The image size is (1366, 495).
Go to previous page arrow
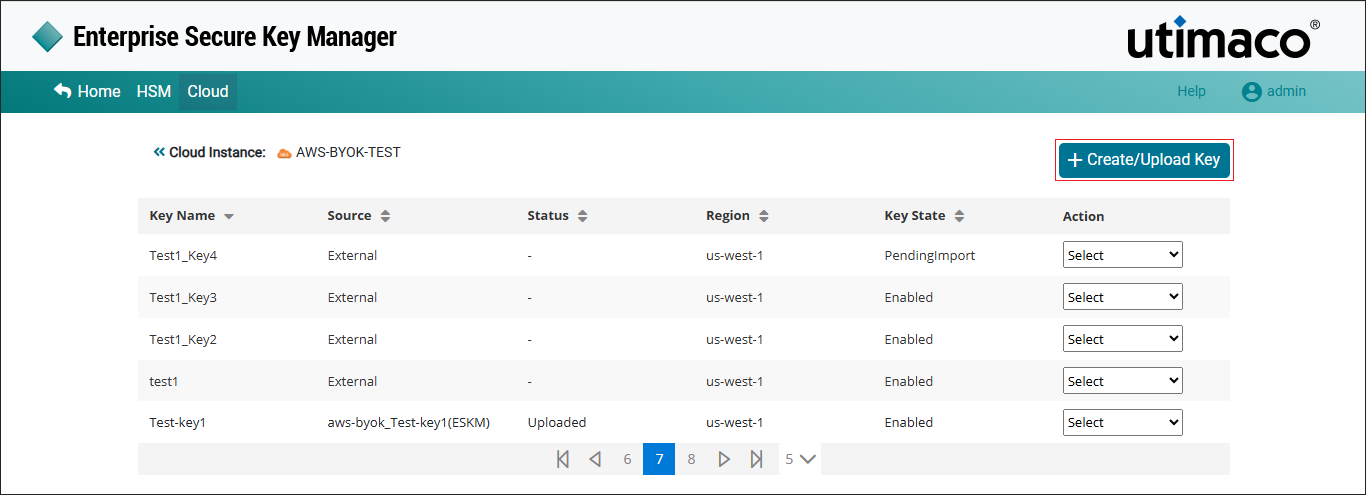pyautogui.click(x=595, y=459)
